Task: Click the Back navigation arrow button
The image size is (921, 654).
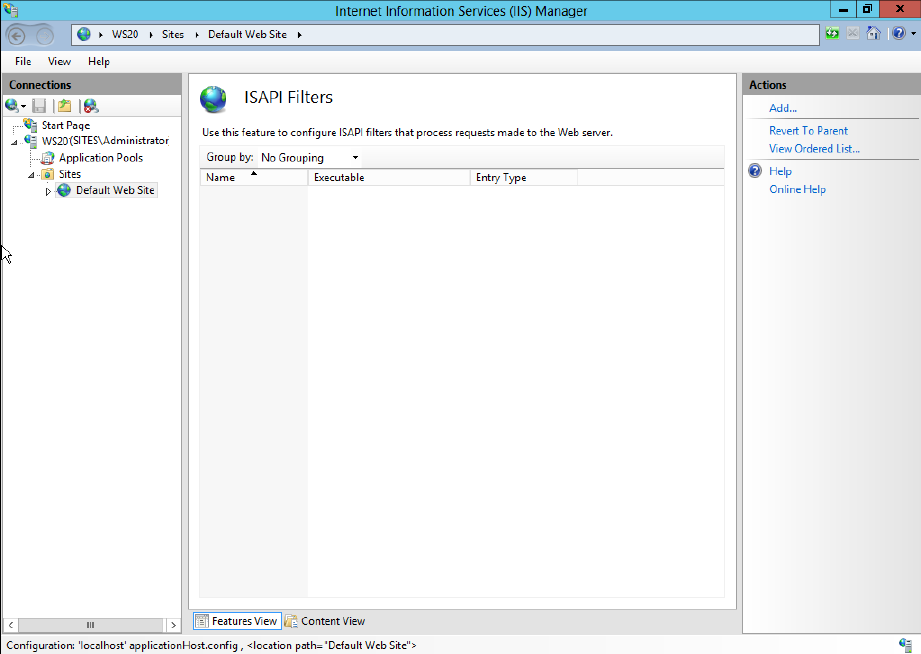Action: [17, 36]
